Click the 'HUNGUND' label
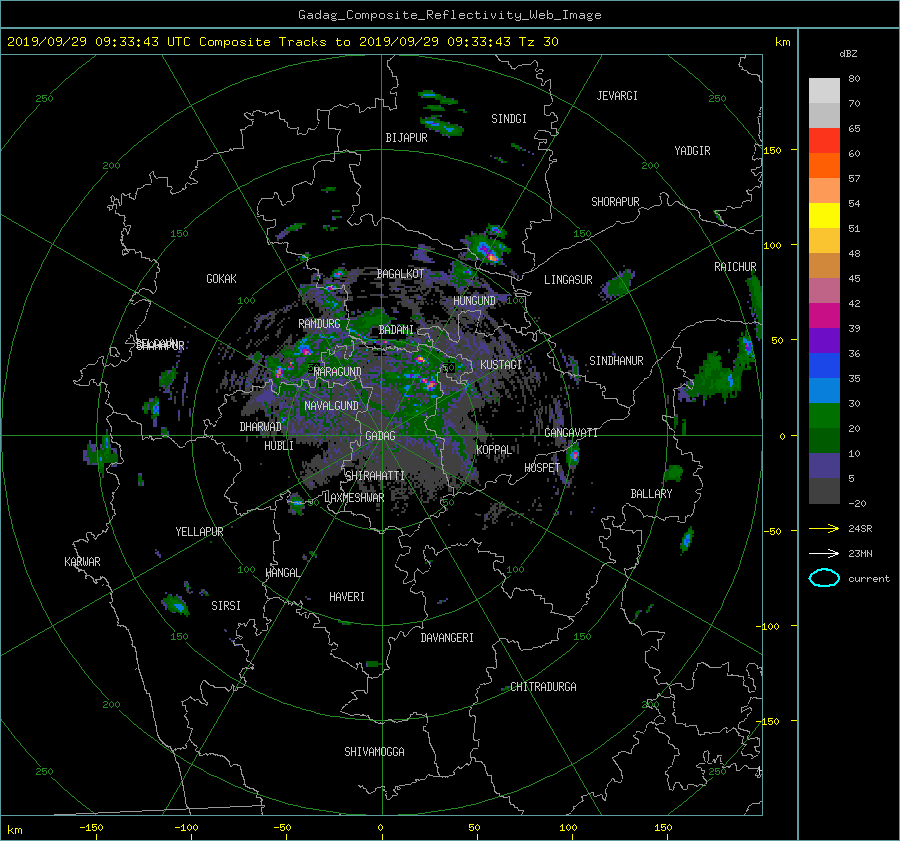This screenshot has height=841, width=900. pyautogui.click(x=474, y=301)
